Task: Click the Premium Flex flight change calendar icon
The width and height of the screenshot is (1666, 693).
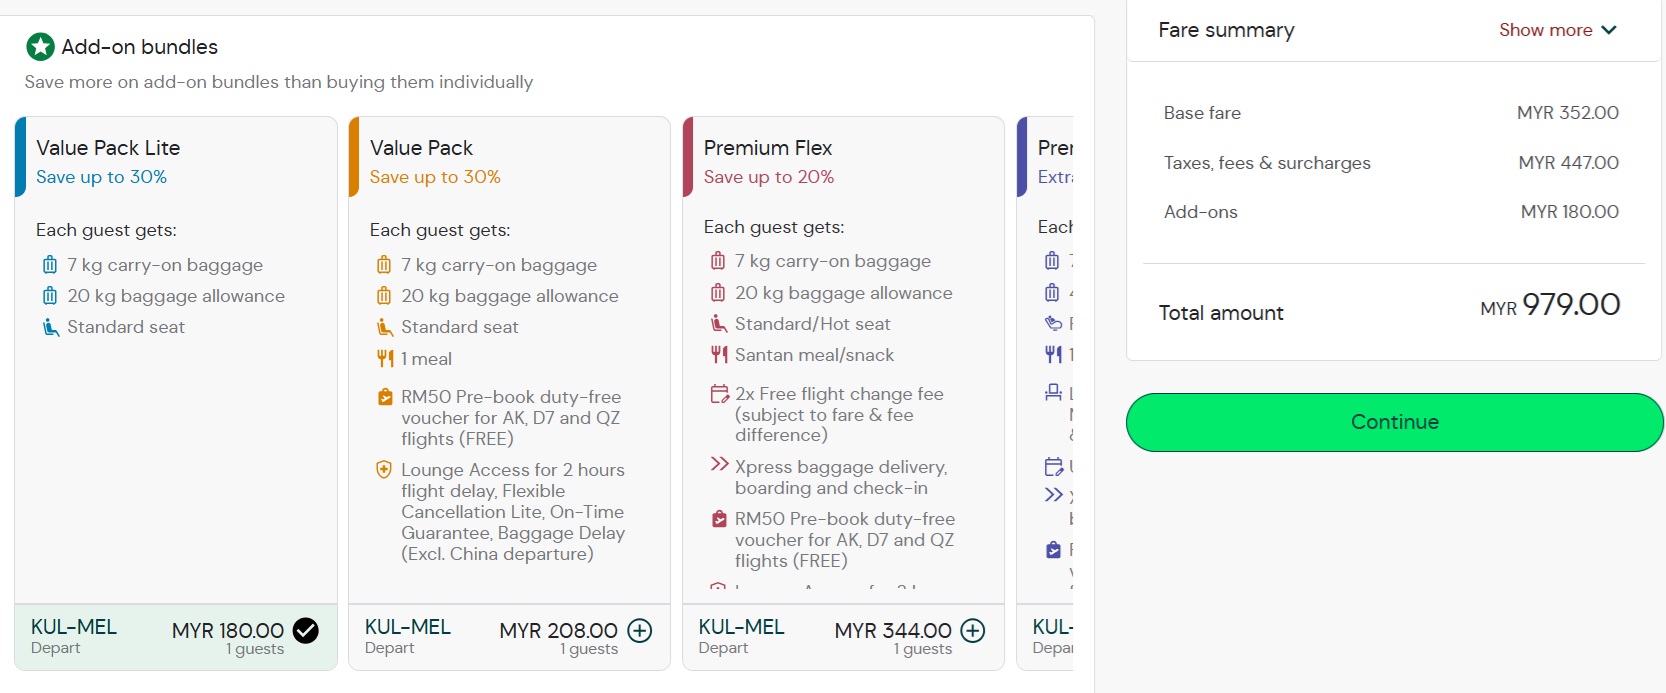Action: point(719,394)
